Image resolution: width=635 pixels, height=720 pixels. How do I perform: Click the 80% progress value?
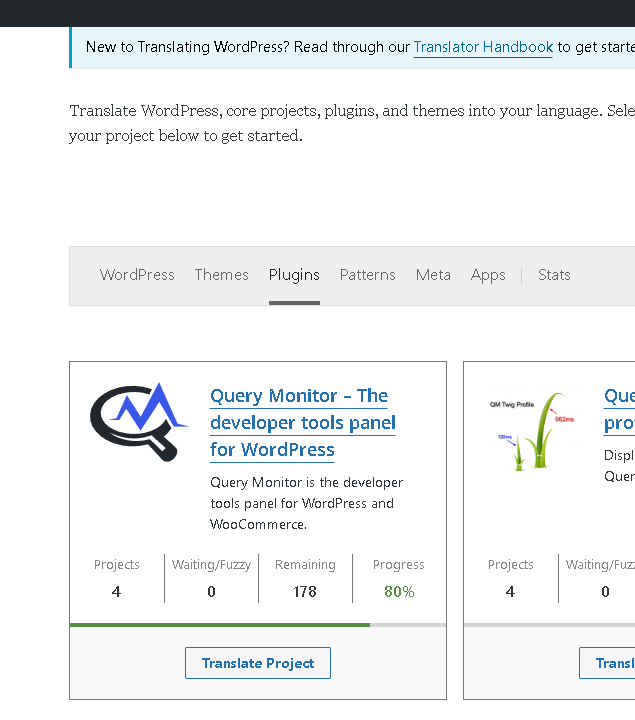[x=399, y=592]
